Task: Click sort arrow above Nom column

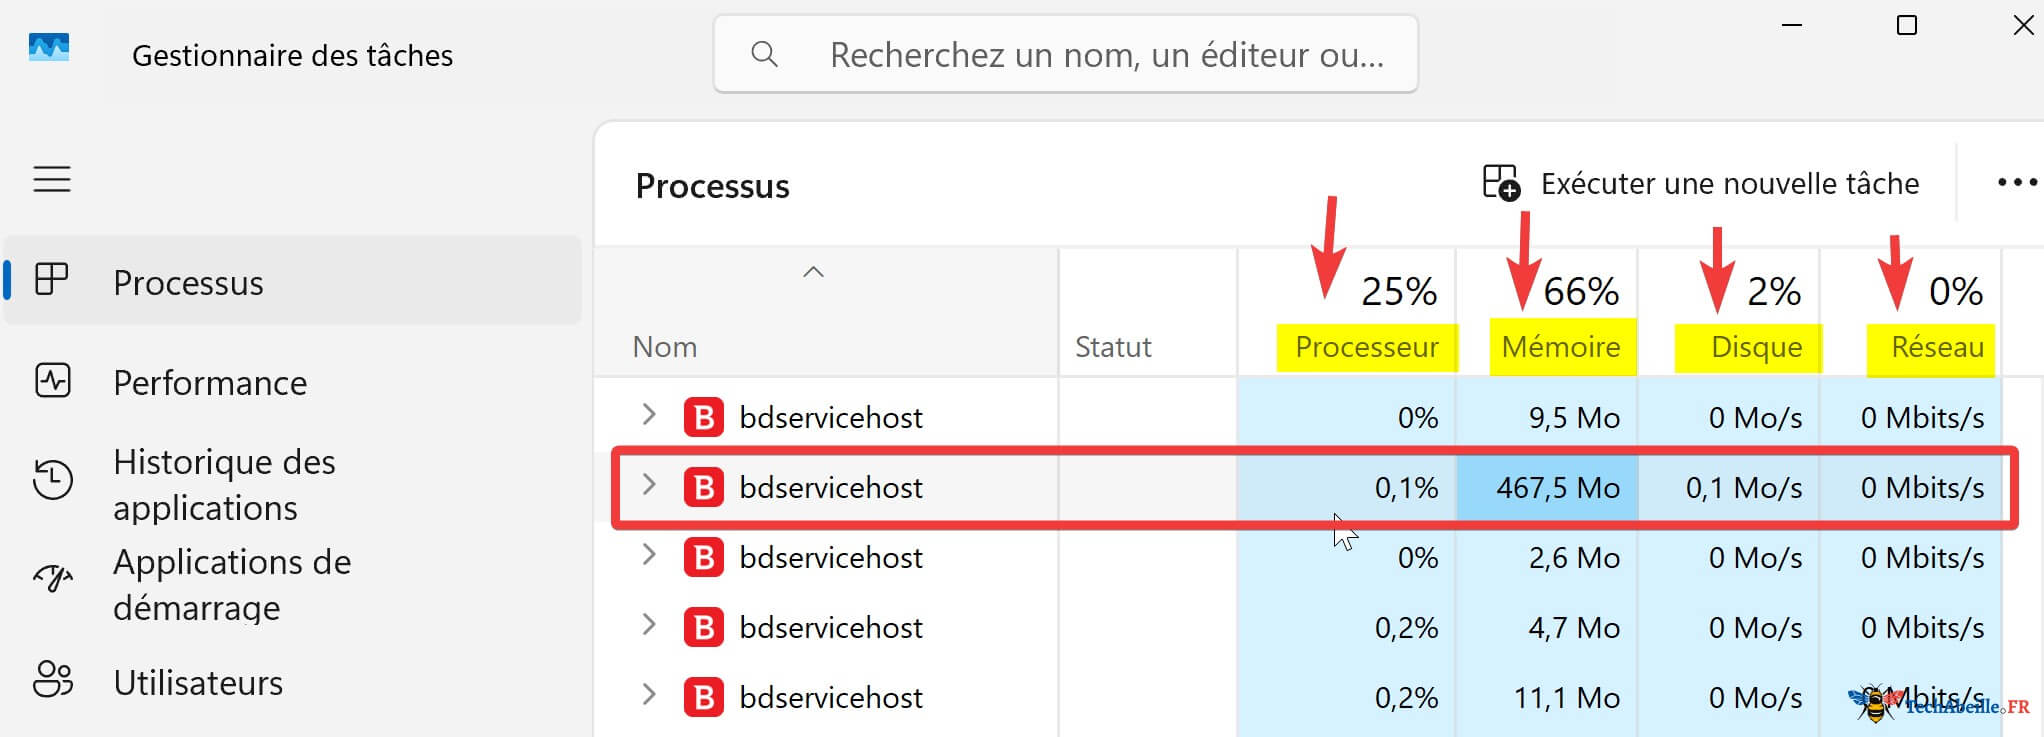Action: [814, 272]
